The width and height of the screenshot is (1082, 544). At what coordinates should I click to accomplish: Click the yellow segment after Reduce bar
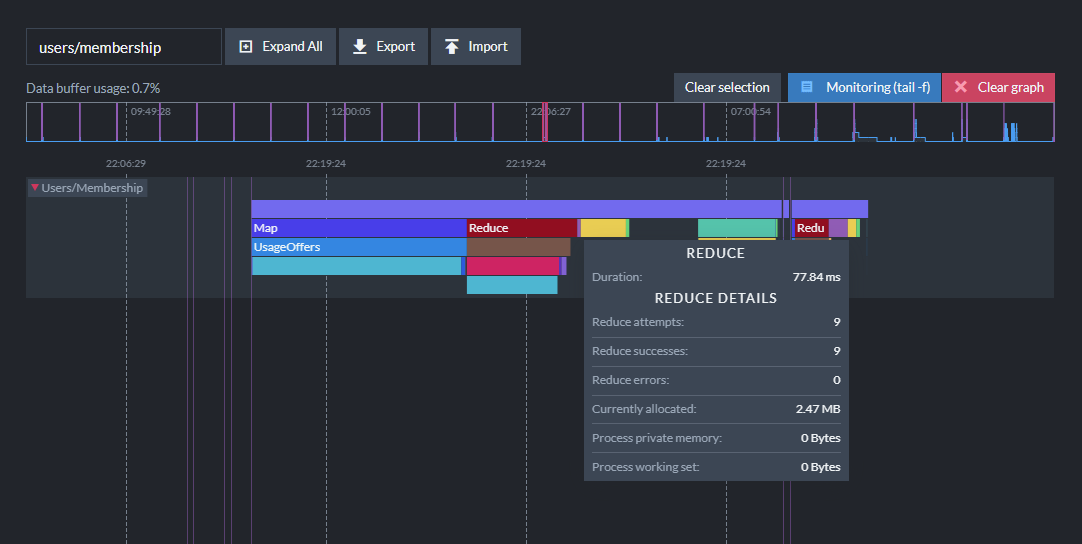(603, 228)
